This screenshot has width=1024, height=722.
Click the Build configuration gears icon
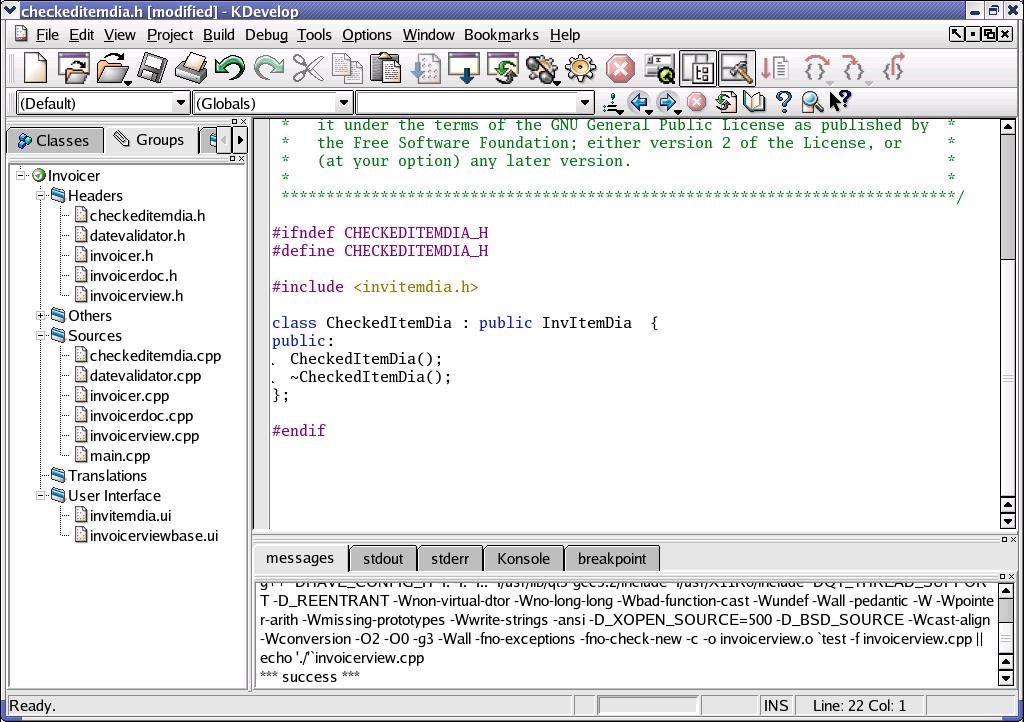click(x=542, y=69)
